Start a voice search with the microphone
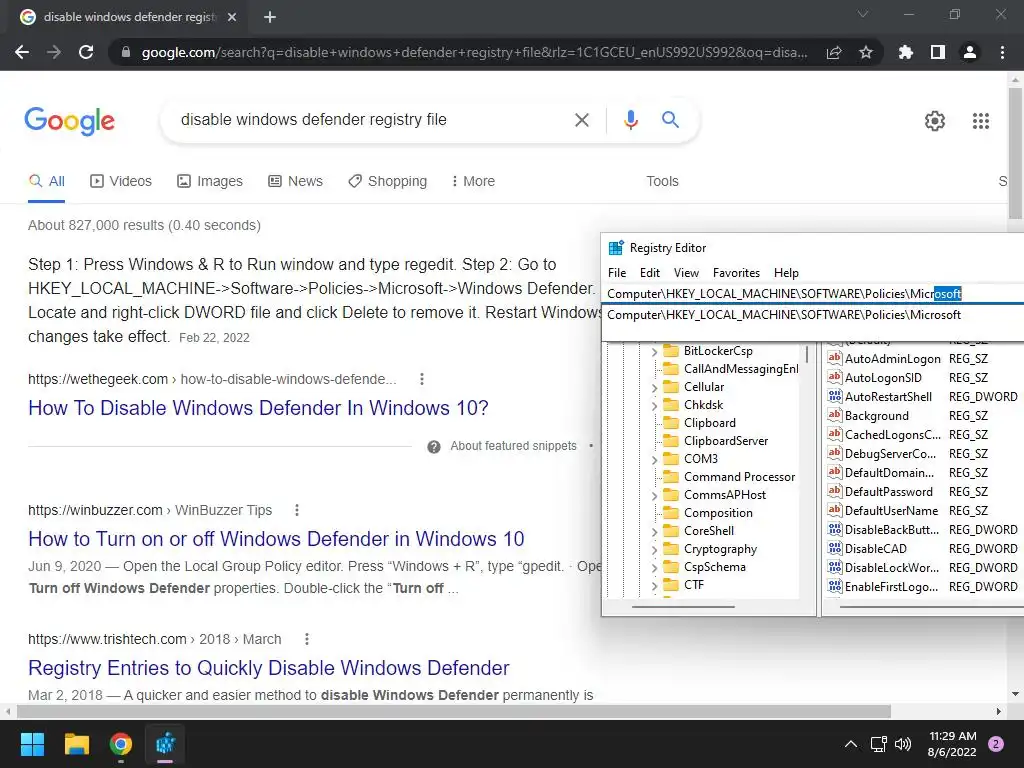 tap(630, 120)
